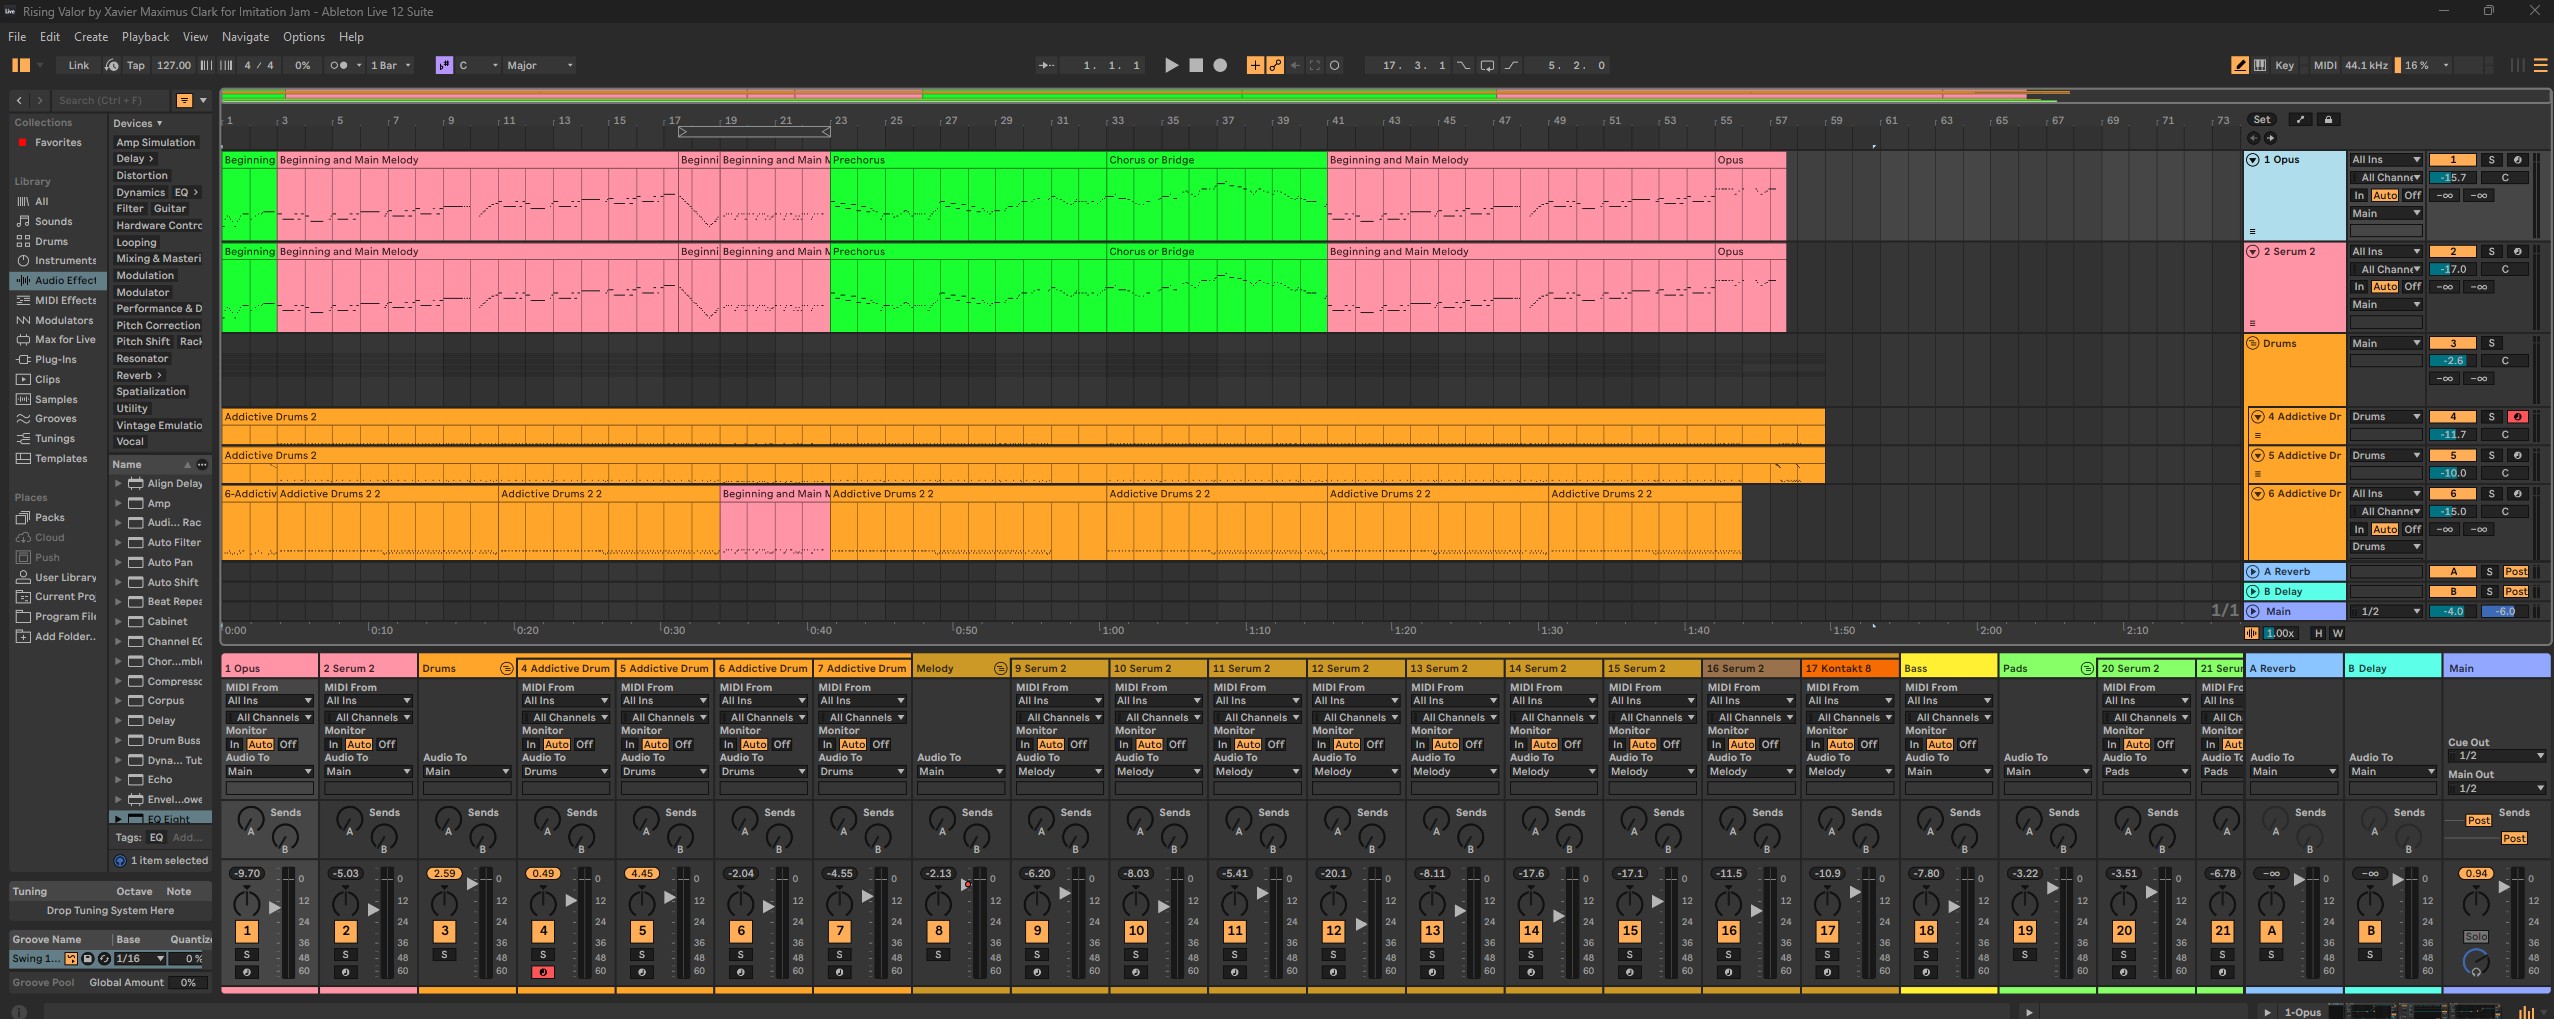Collapse the 1 Opus track in the arrangement
Image resolution: width=2554 pixels, height=1019 pixels.
point(2253,160)
